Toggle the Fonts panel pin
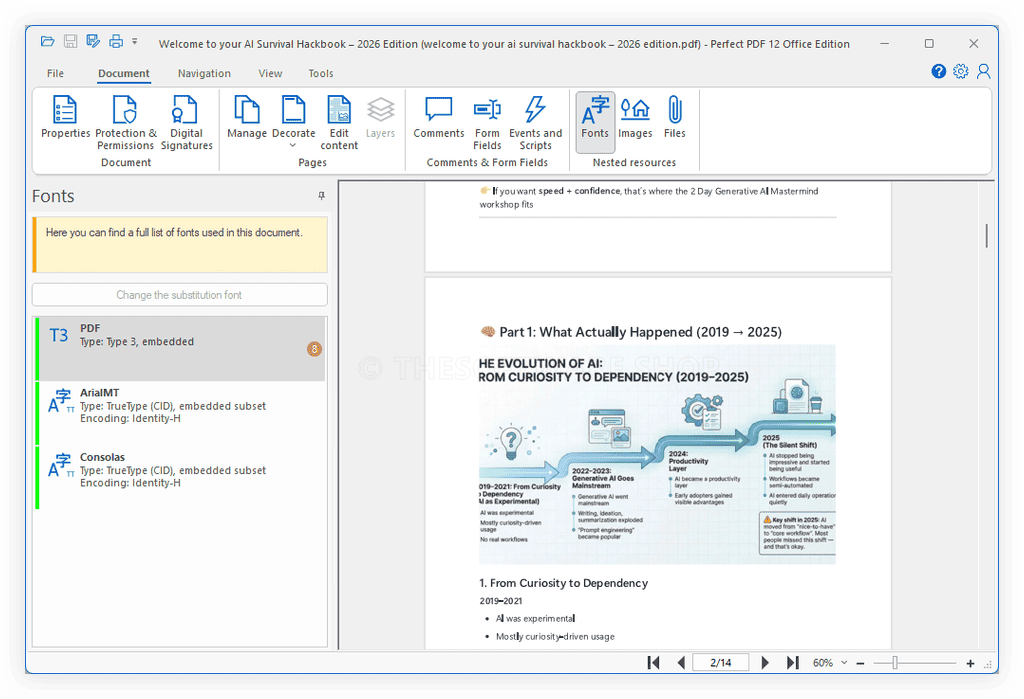Screen dimensions: 1024x699 tap(320, 196)
